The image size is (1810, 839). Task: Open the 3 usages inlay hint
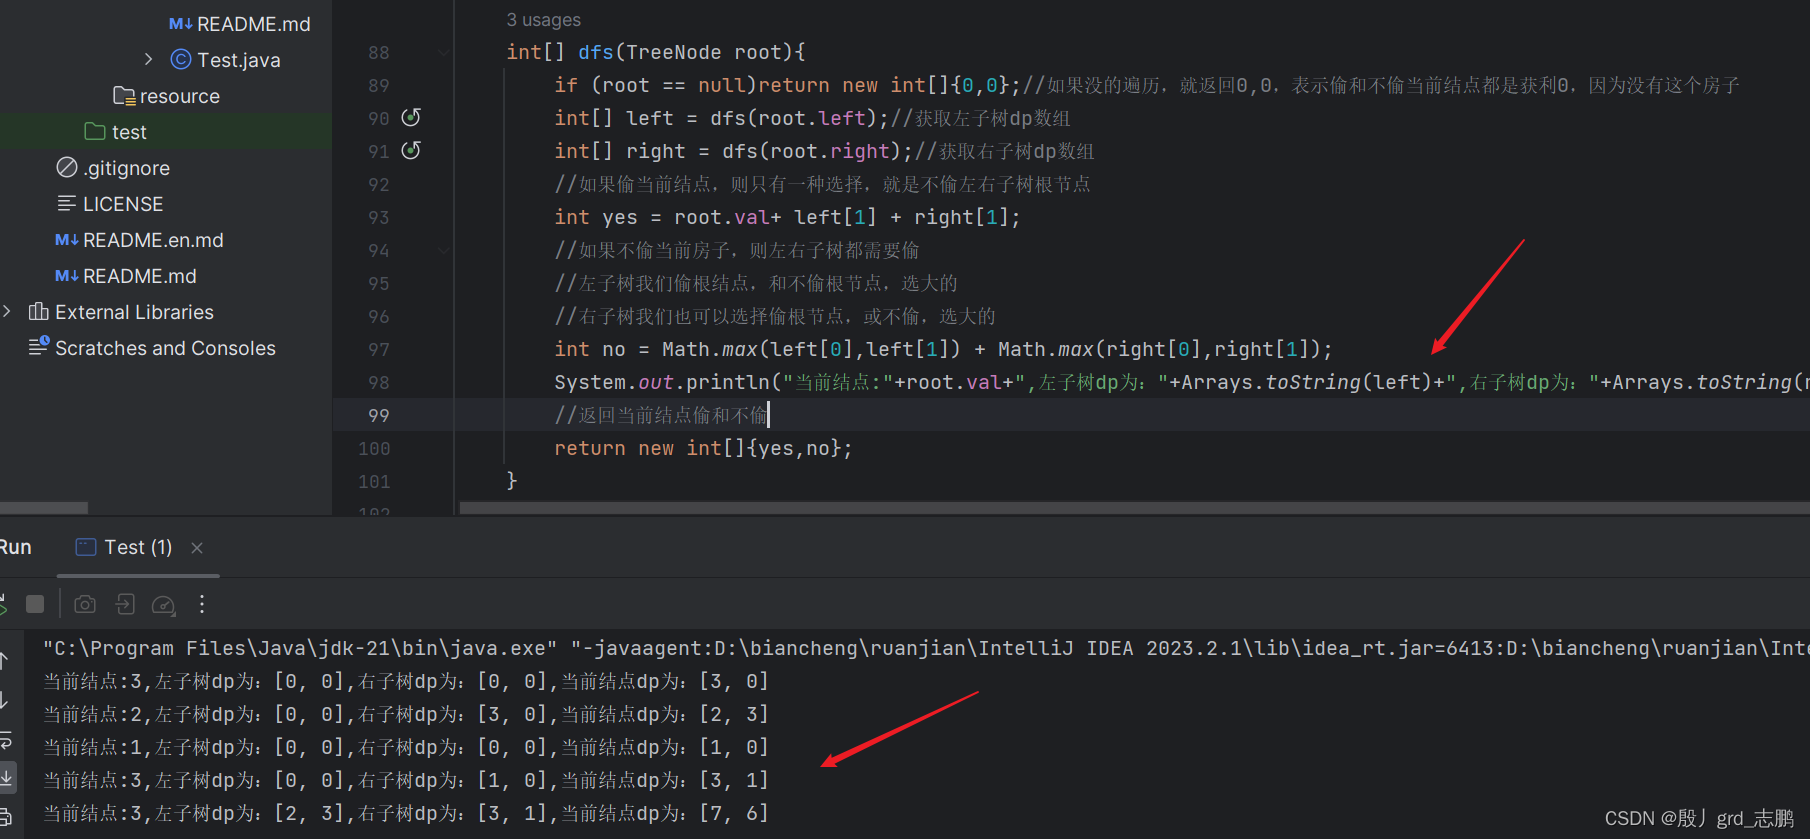click(x=543, y=20)
